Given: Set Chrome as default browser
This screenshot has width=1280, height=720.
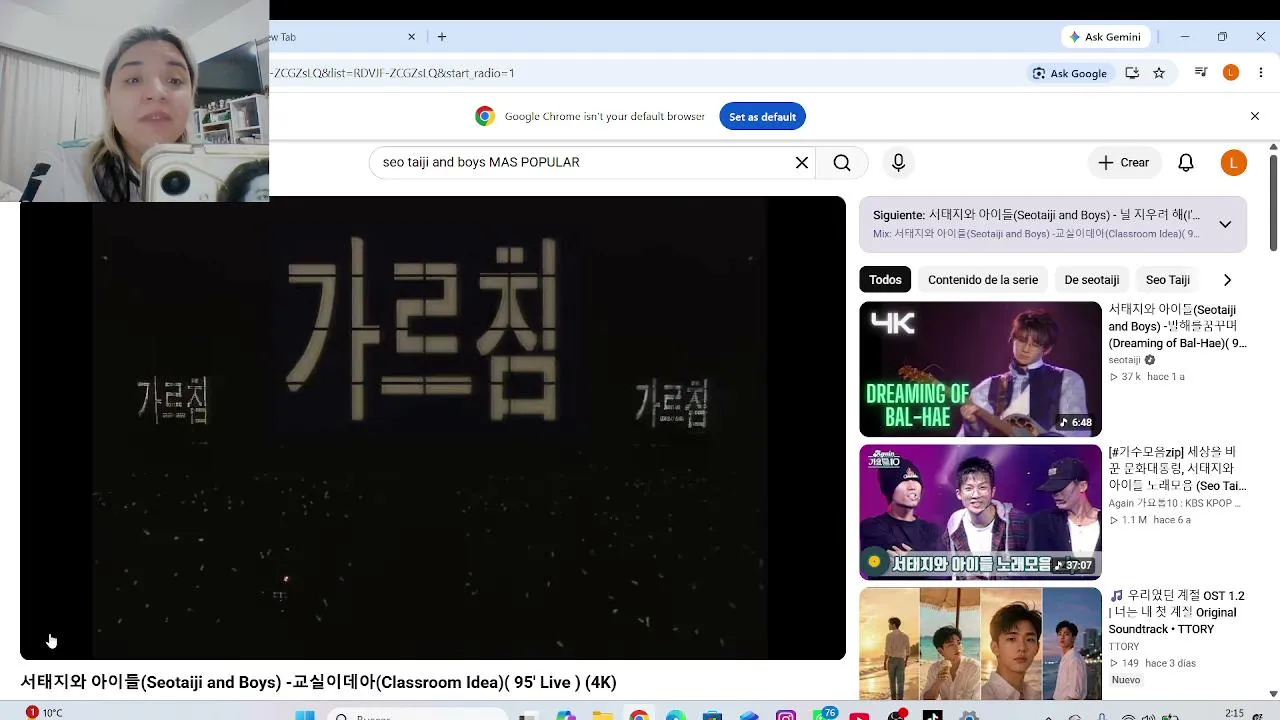Looking at the screenshot, I should click(762, 117).
